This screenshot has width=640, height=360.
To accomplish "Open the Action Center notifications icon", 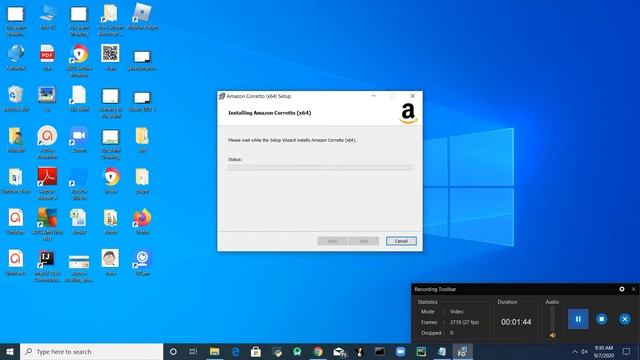I will 626,351.
